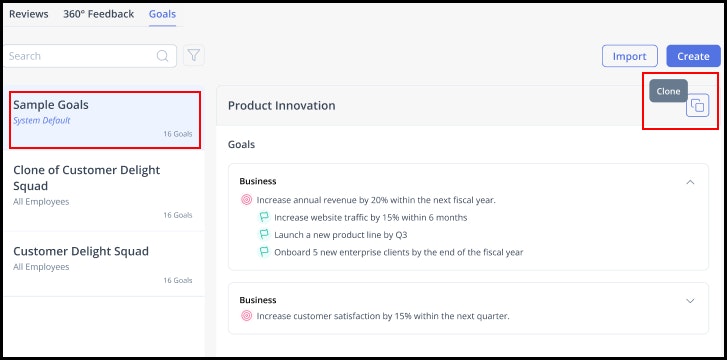
Task: Click target icon beside customer satisfaction goal
Action: 247,316
